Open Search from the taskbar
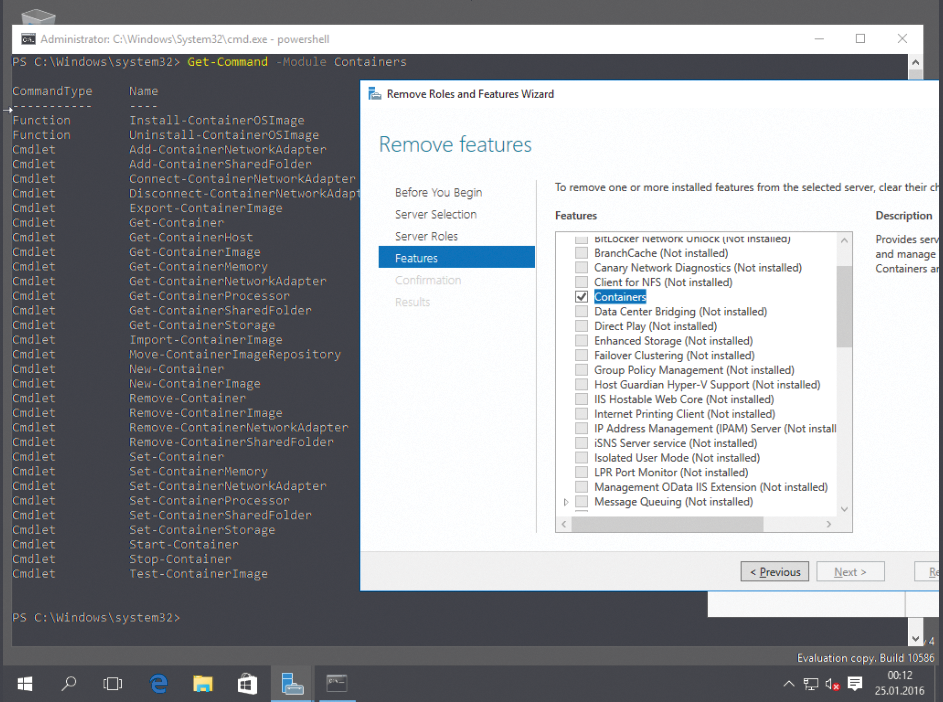Viewport: 943px width, 702px height. click(x=68, y=684)
